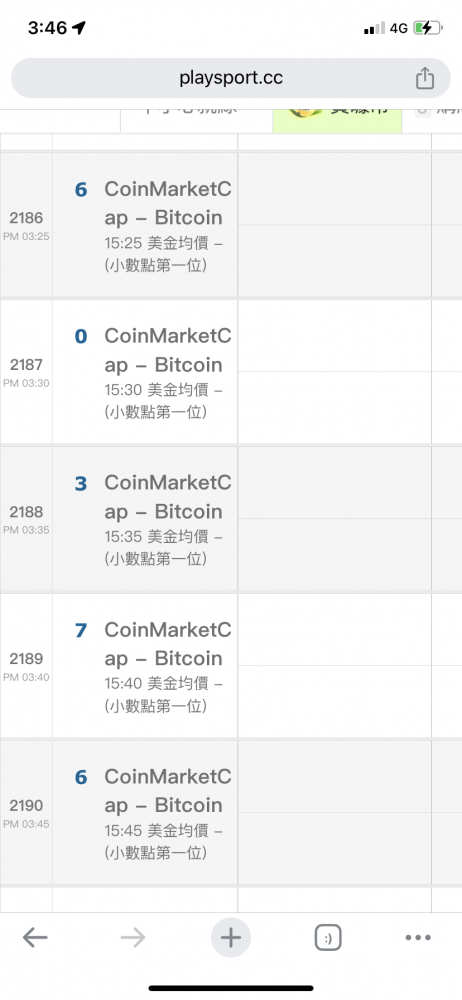462x1000 pixels.
Task: Open the 15:45 CoinMarketCap Bitcoin entry
Action: 168,812
